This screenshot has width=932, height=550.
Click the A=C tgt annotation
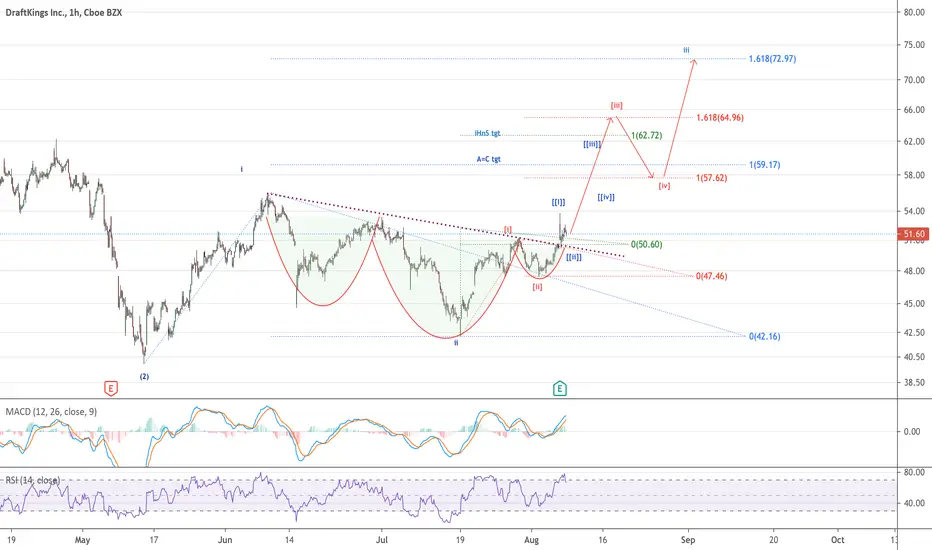pyautogui.click(x=489, y=159)
